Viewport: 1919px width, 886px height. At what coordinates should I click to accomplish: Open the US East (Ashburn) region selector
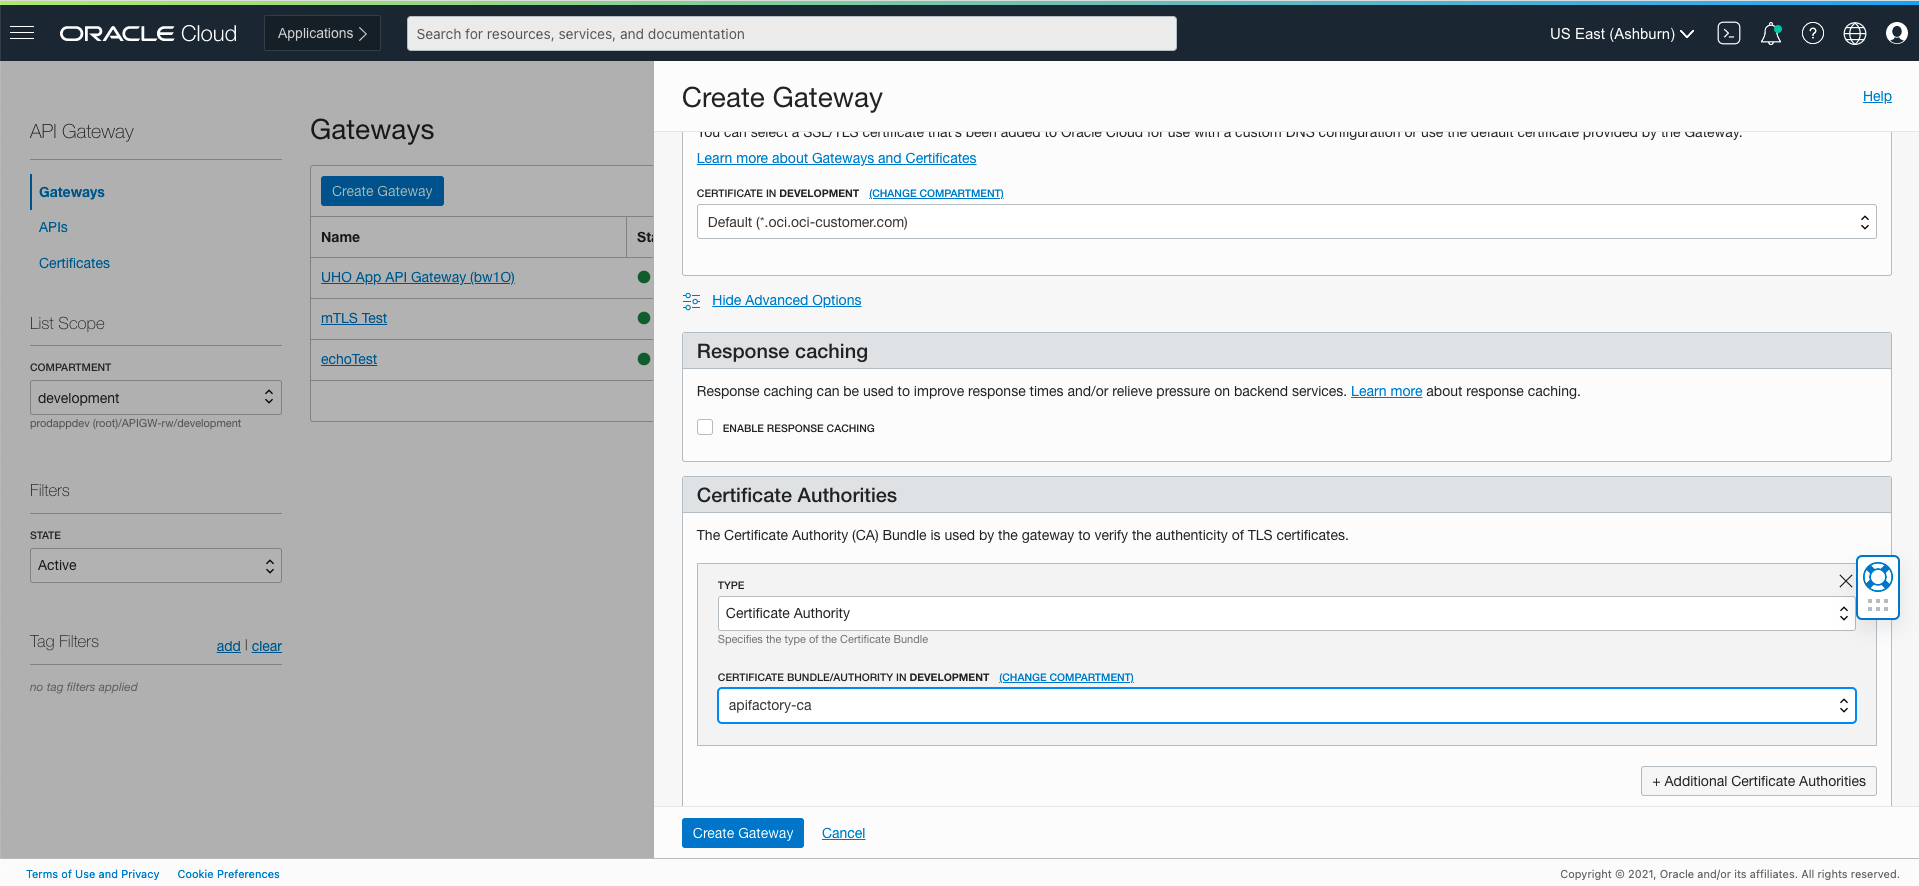click(x=1621, y=33)
